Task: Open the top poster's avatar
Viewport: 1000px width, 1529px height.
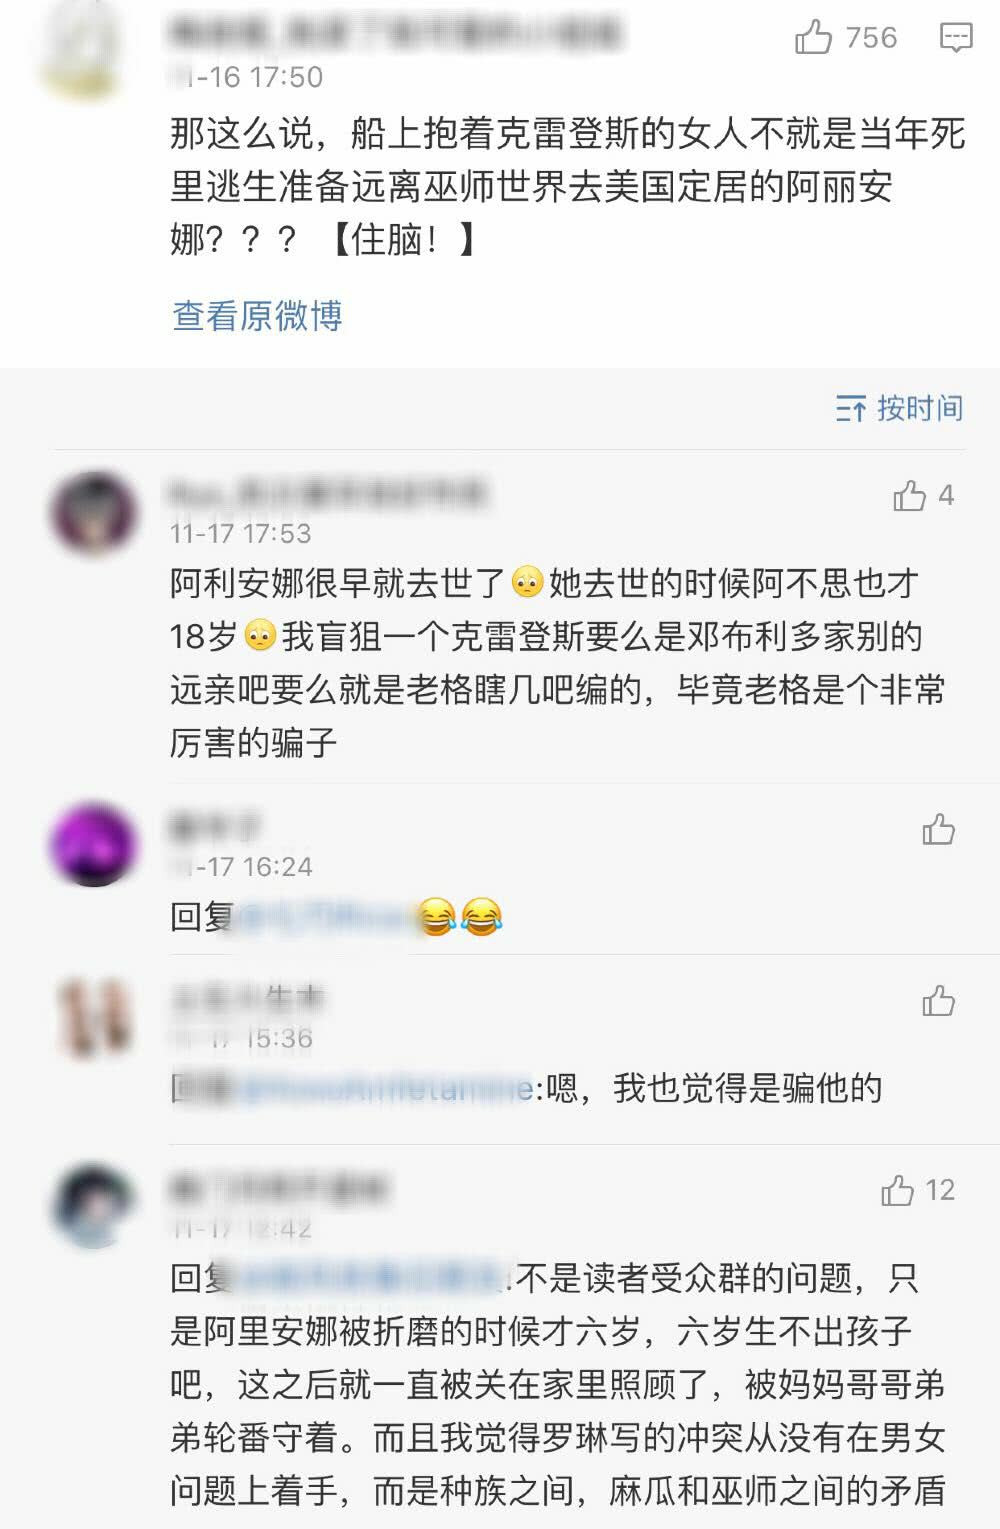Action: click(82, 50)
